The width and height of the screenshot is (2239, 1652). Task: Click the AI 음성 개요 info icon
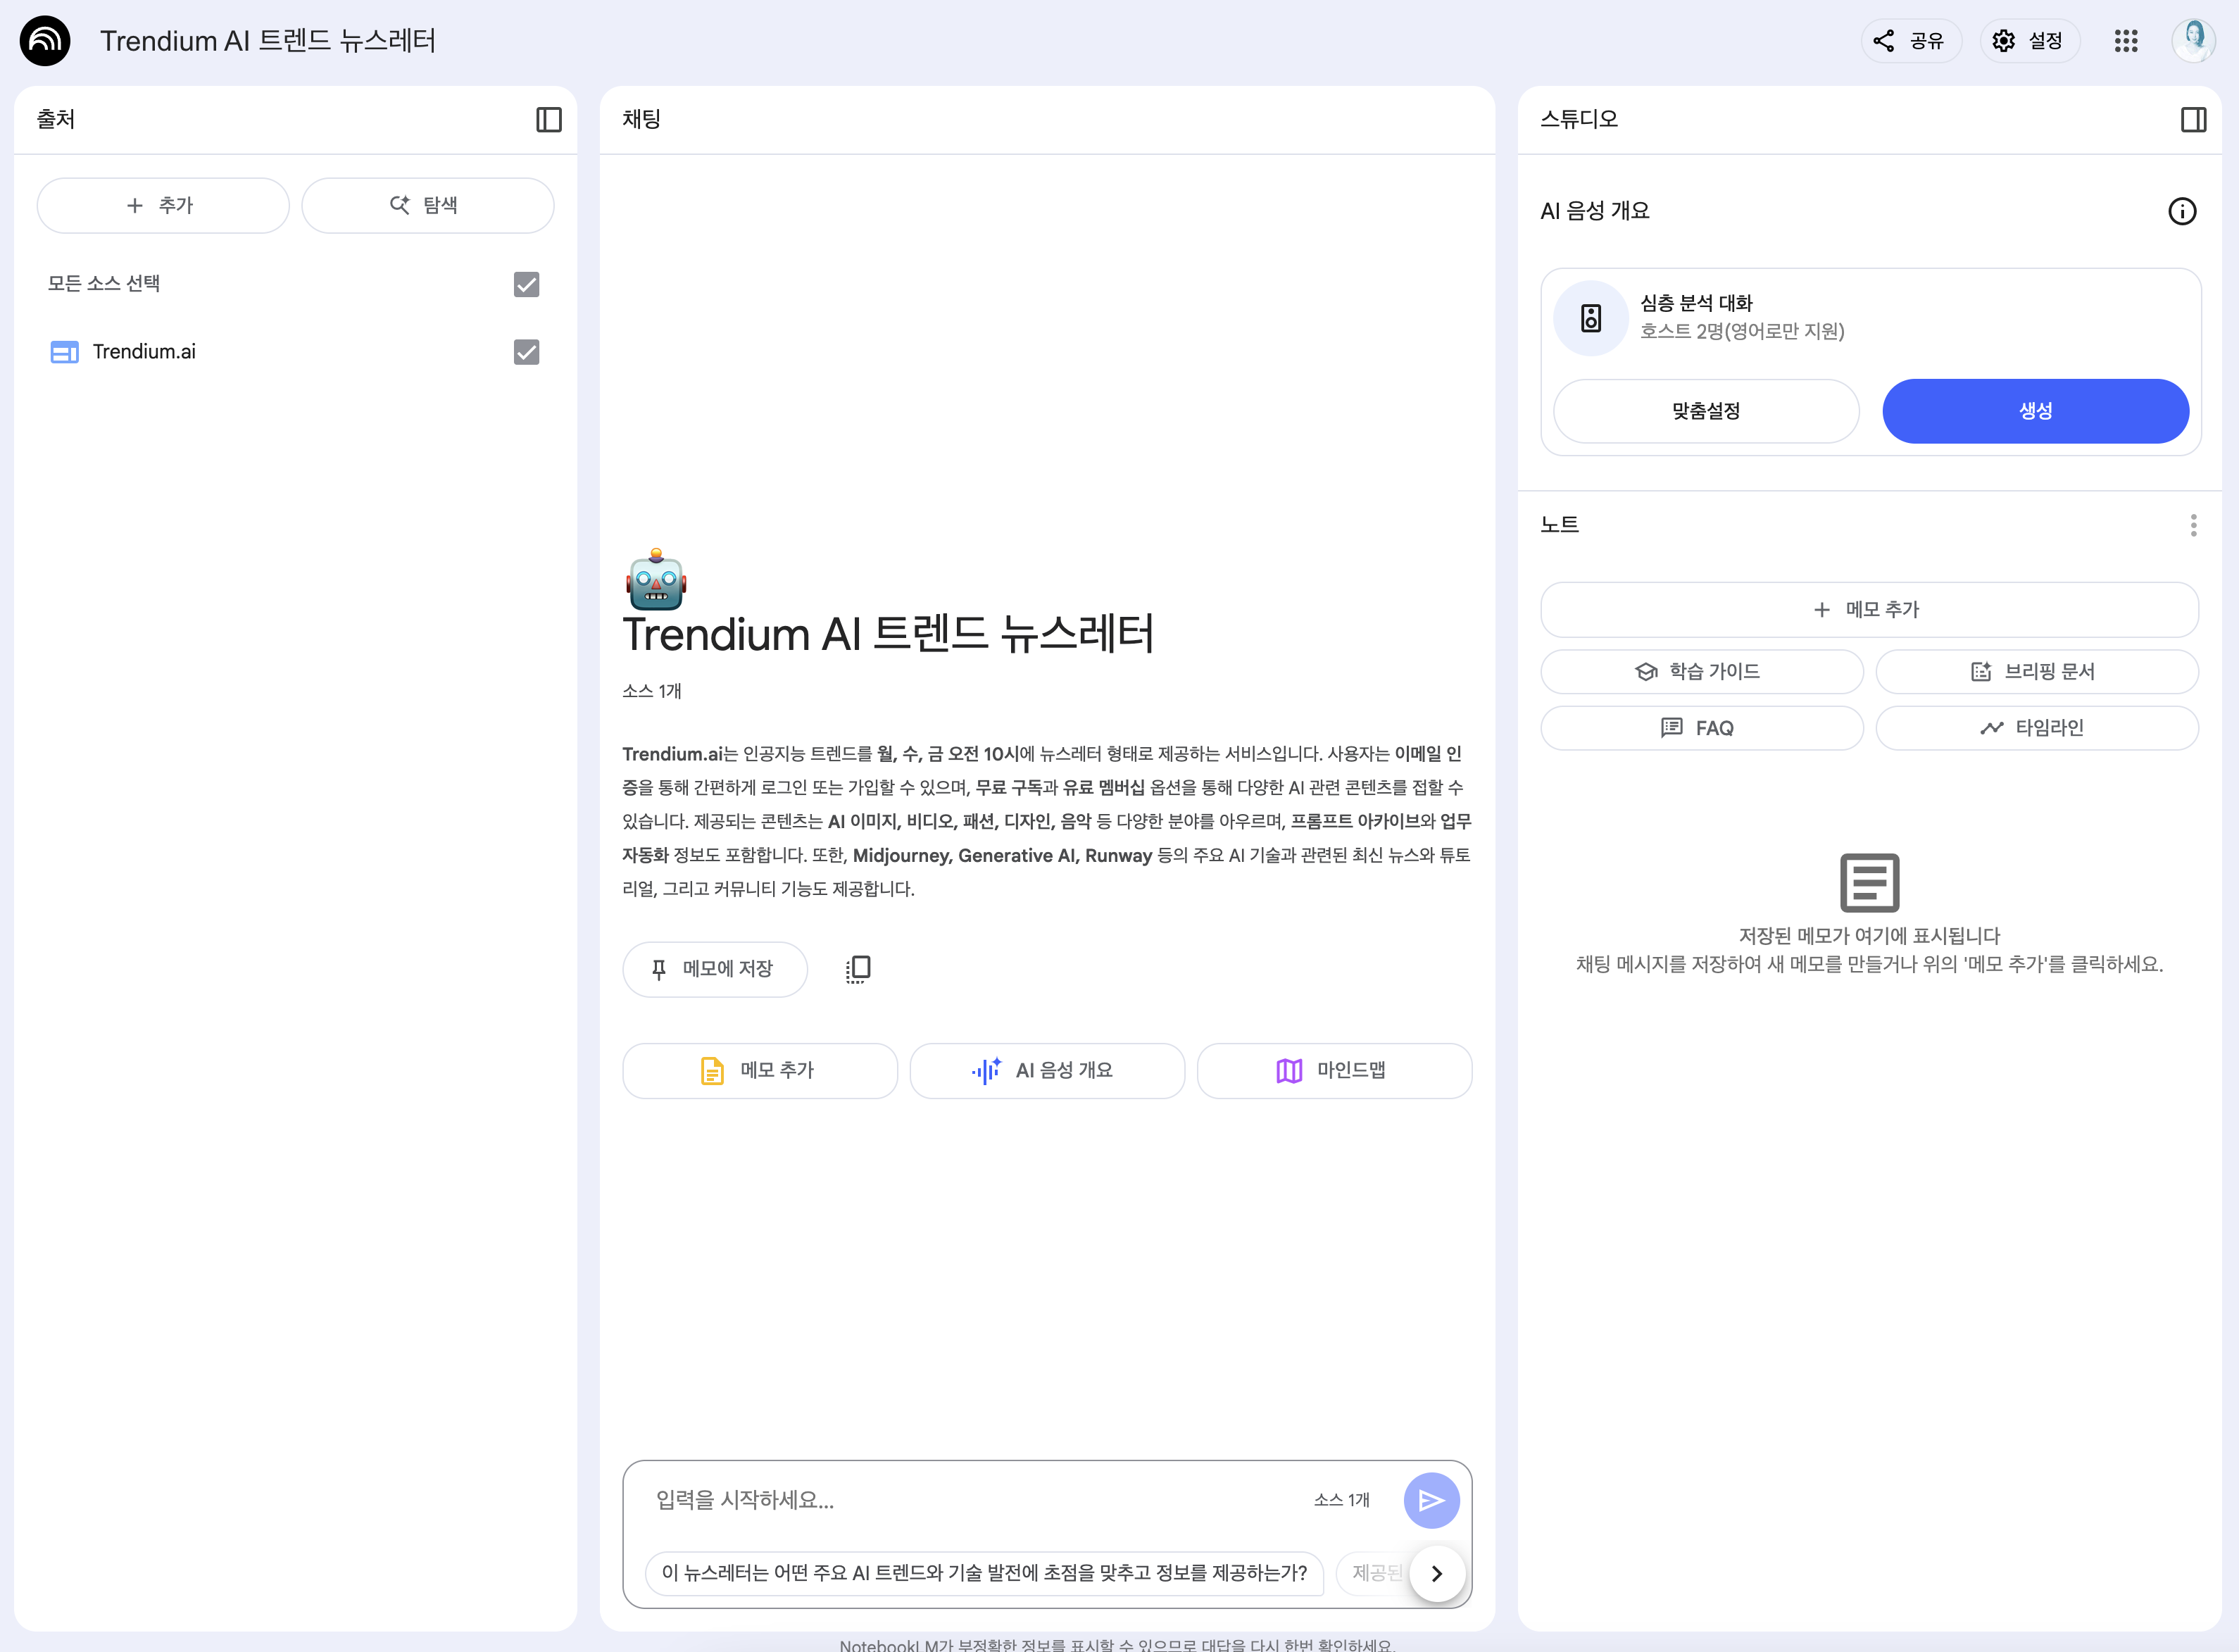coord(2182,211)
